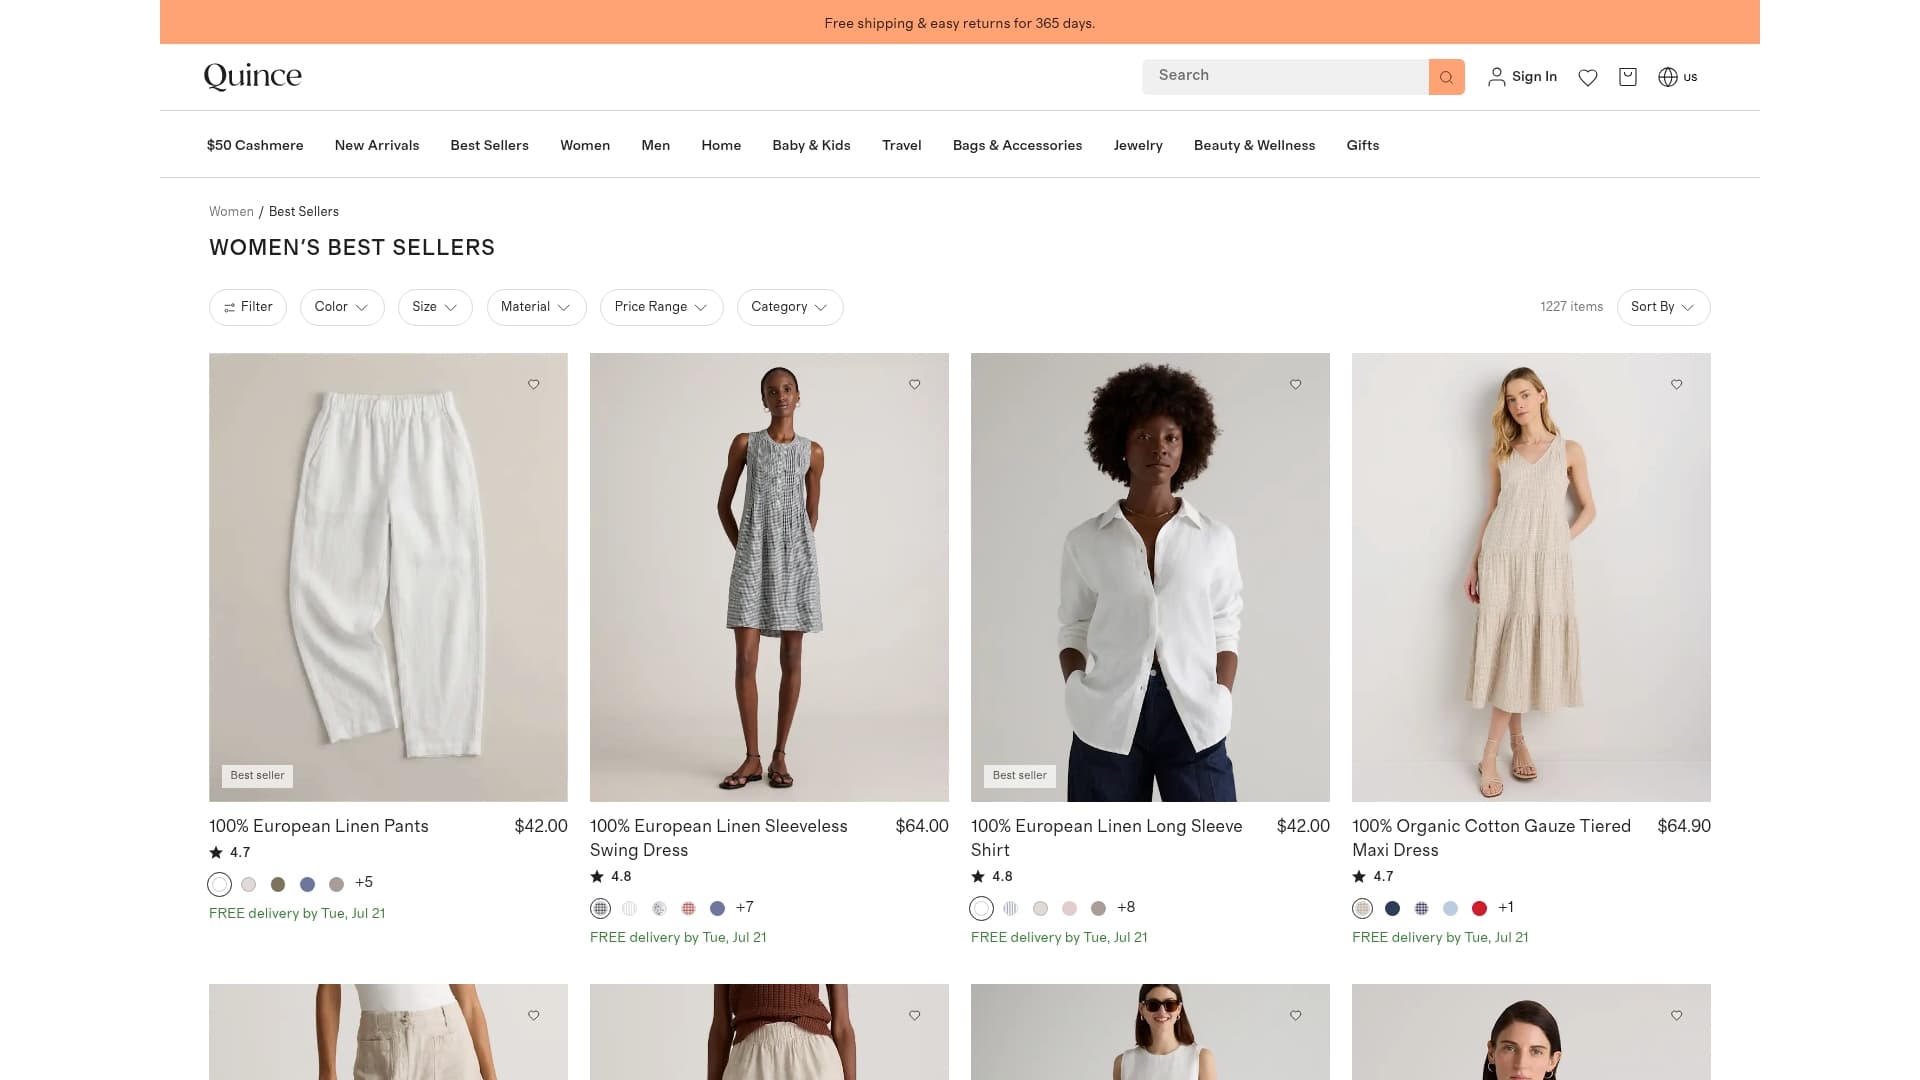Open the Best Sellers nav item
Screen dimensions: 1920x1080
[489, 145]
